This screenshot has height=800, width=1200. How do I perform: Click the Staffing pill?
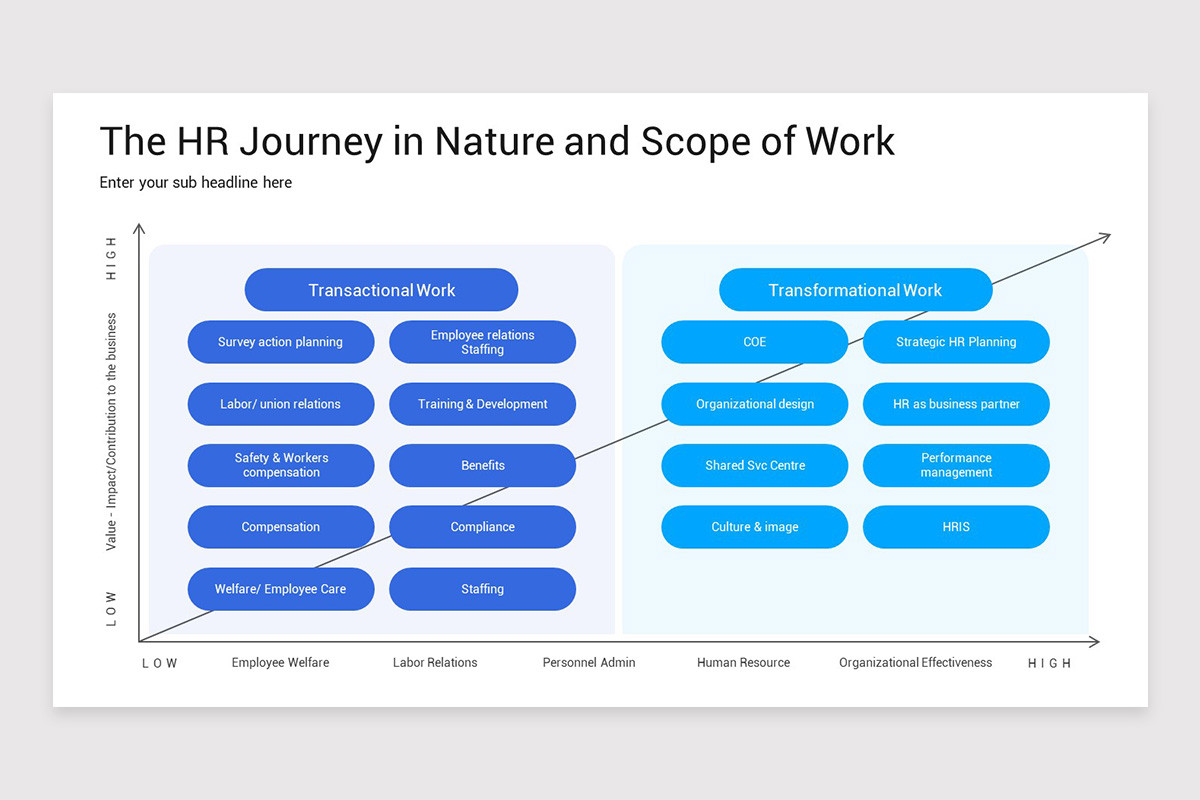[482, 589]
